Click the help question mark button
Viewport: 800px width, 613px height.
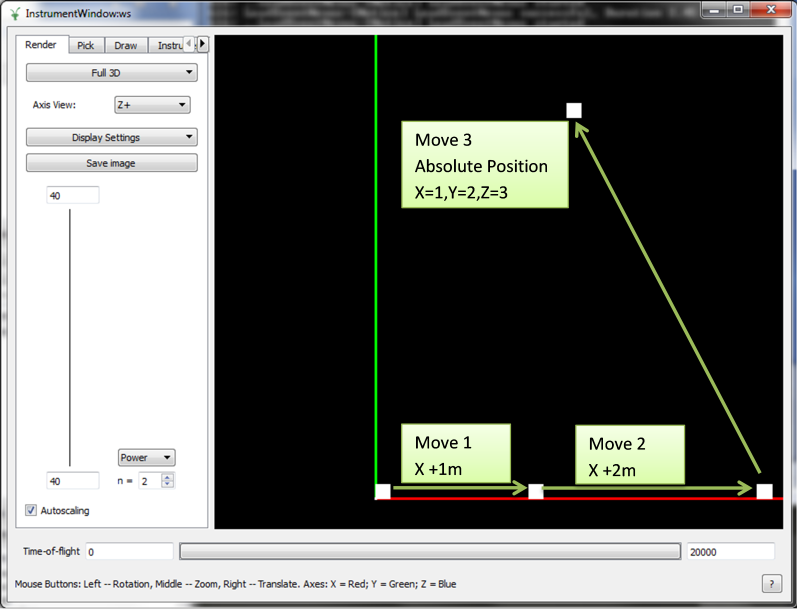click(771, 583)
